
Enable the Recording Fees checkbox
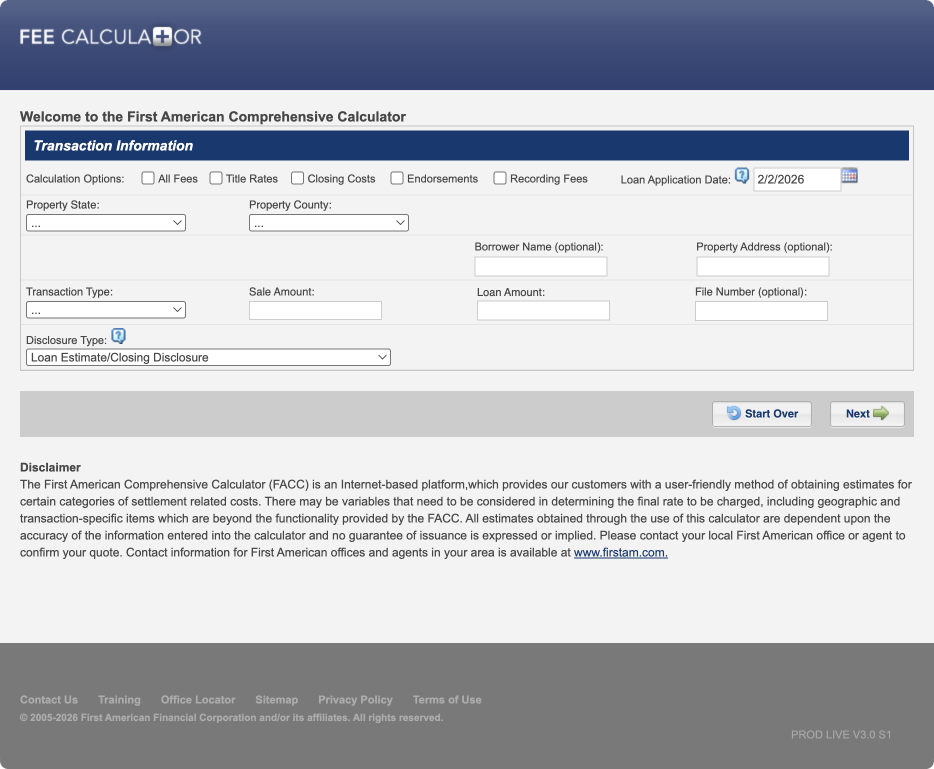500,177
